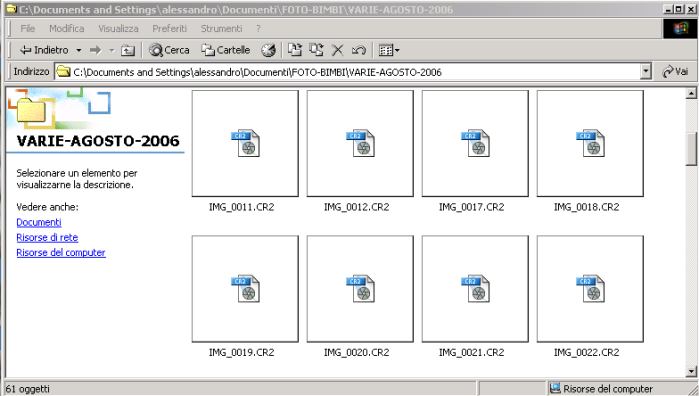Click the Move To folder icon
The width and height of the screenshot is (699, 396).
(x=294, y=50)
